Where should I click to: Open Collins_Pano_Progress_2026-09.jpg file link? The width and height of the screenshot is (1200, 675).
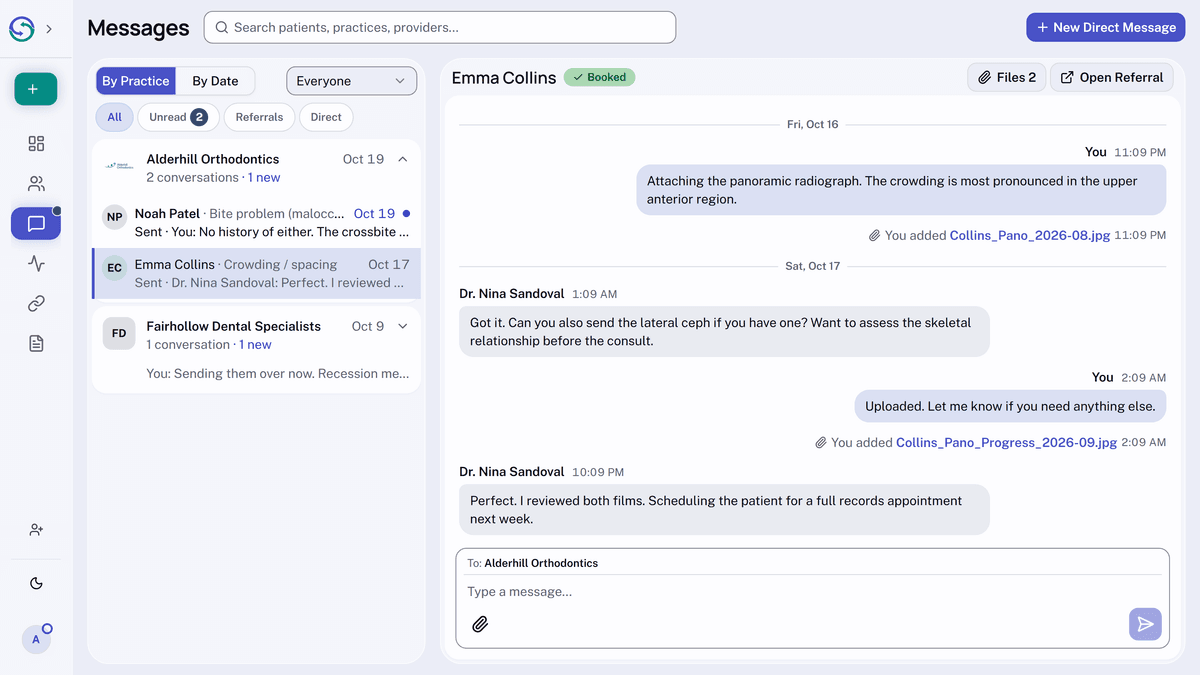(x=1006, y=442)
